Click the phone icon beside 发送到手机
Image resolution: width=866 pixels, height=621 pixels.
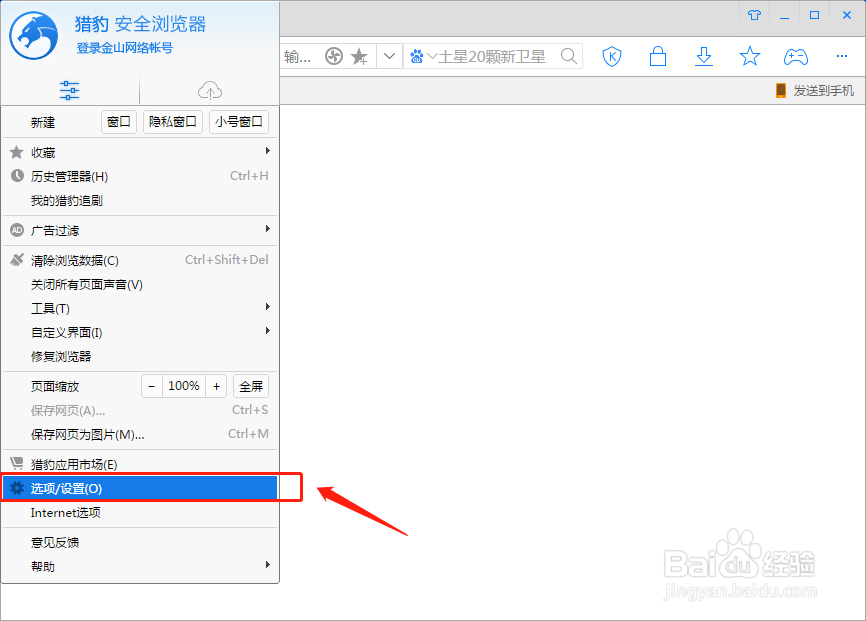tap(781, 91)
